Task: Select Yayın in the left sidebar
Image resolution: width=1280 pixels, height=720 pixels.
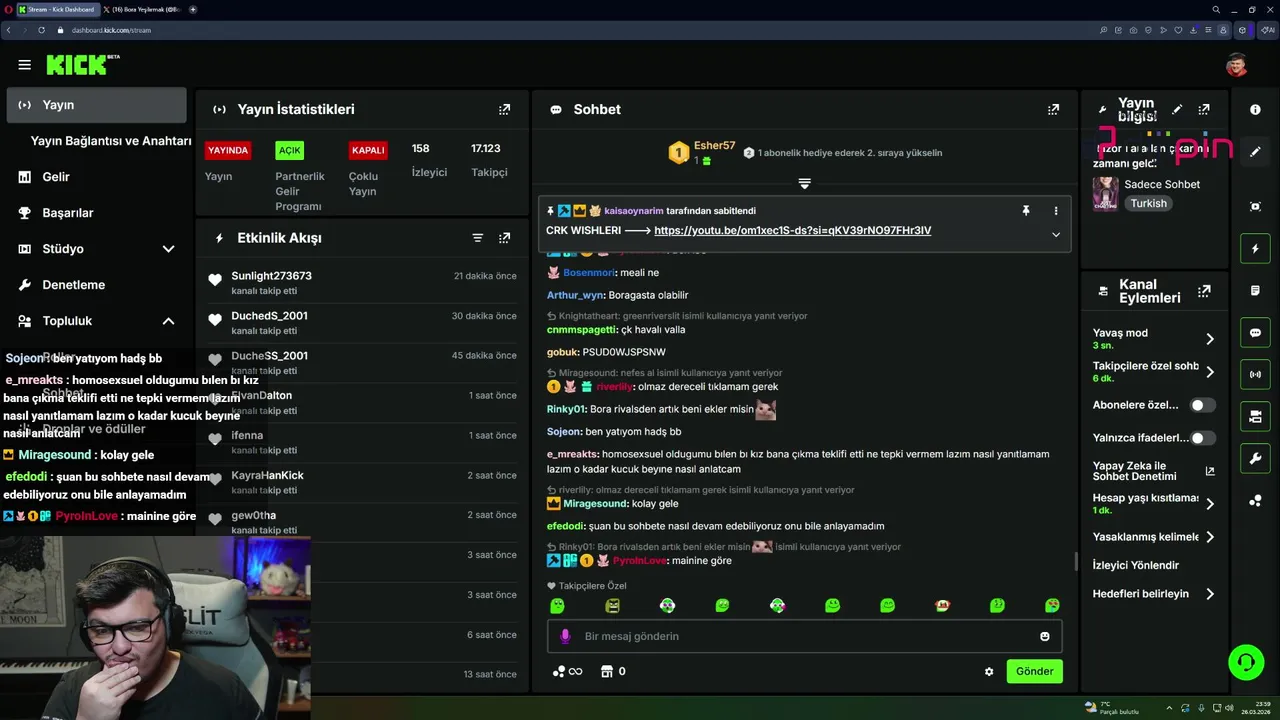Action: (96, 105)
